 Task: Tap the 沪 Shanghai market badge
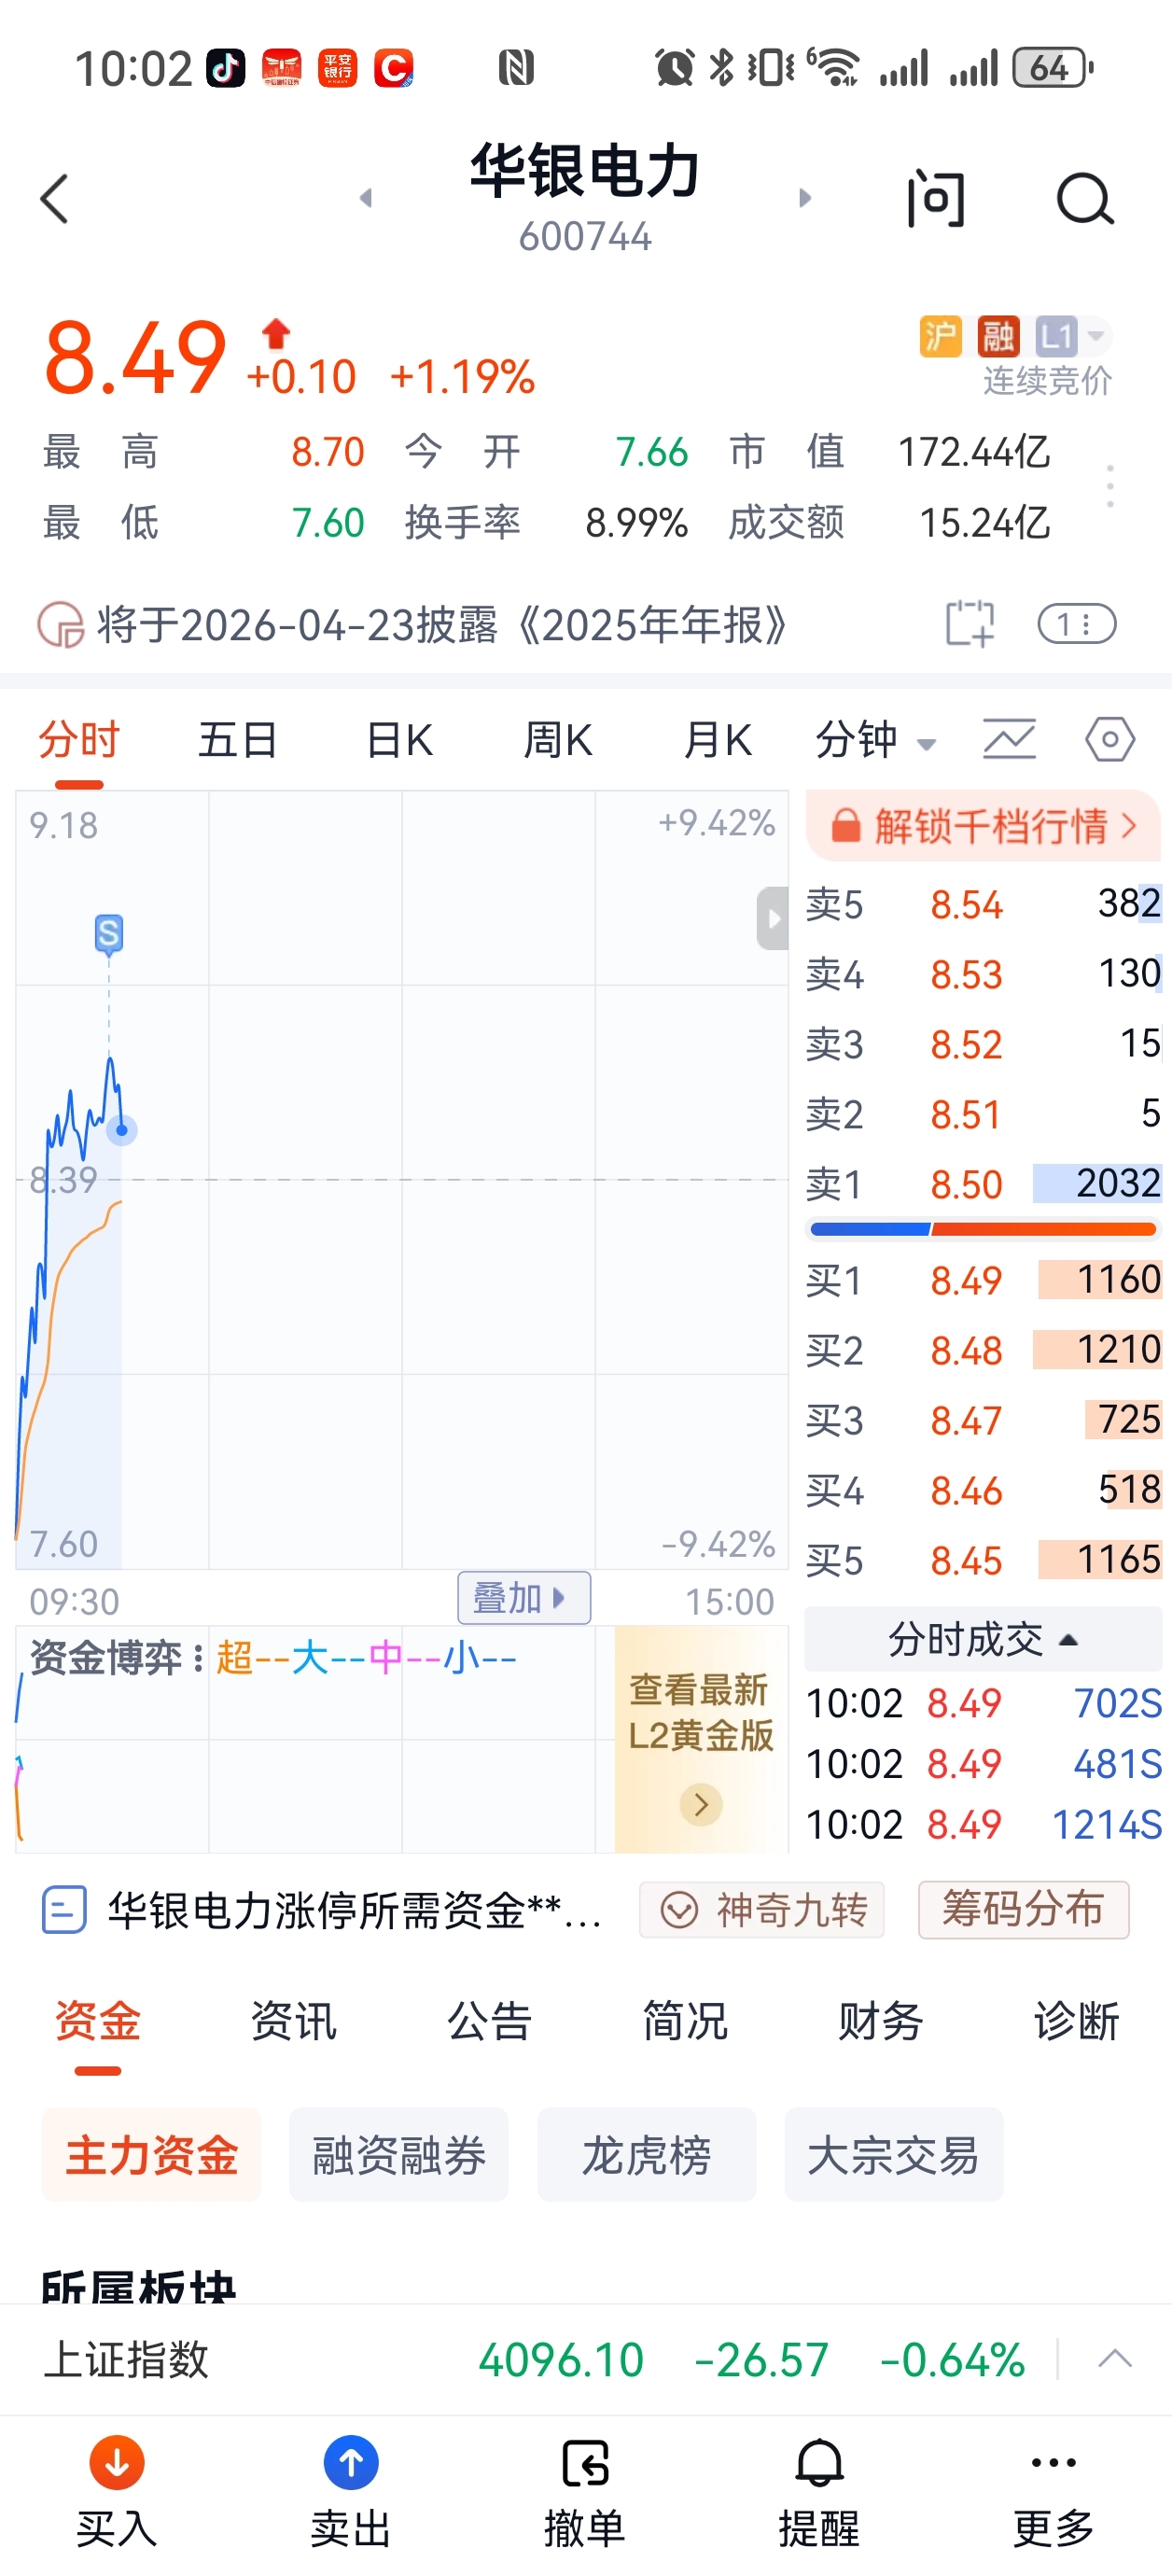[940, 336]
